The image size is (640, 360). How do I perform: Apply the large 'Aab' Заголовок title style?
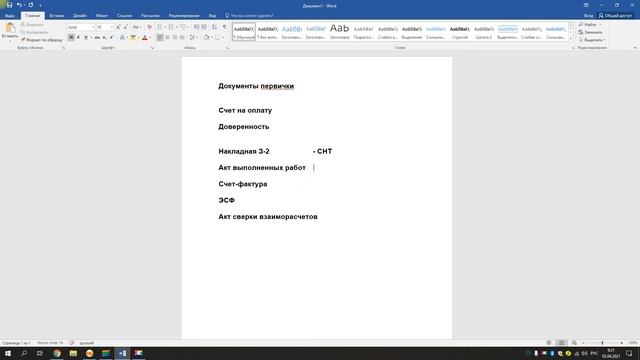pos(340,31)
